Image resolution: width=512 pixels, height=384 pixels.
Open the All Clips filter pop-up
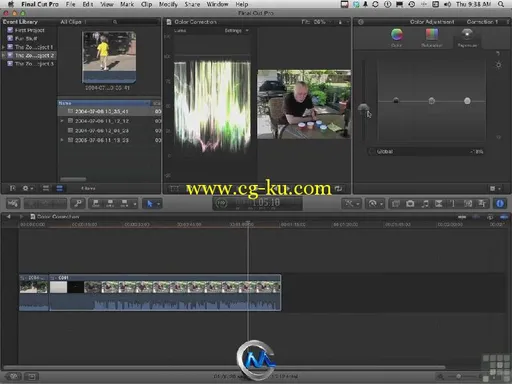pos(74,22)
